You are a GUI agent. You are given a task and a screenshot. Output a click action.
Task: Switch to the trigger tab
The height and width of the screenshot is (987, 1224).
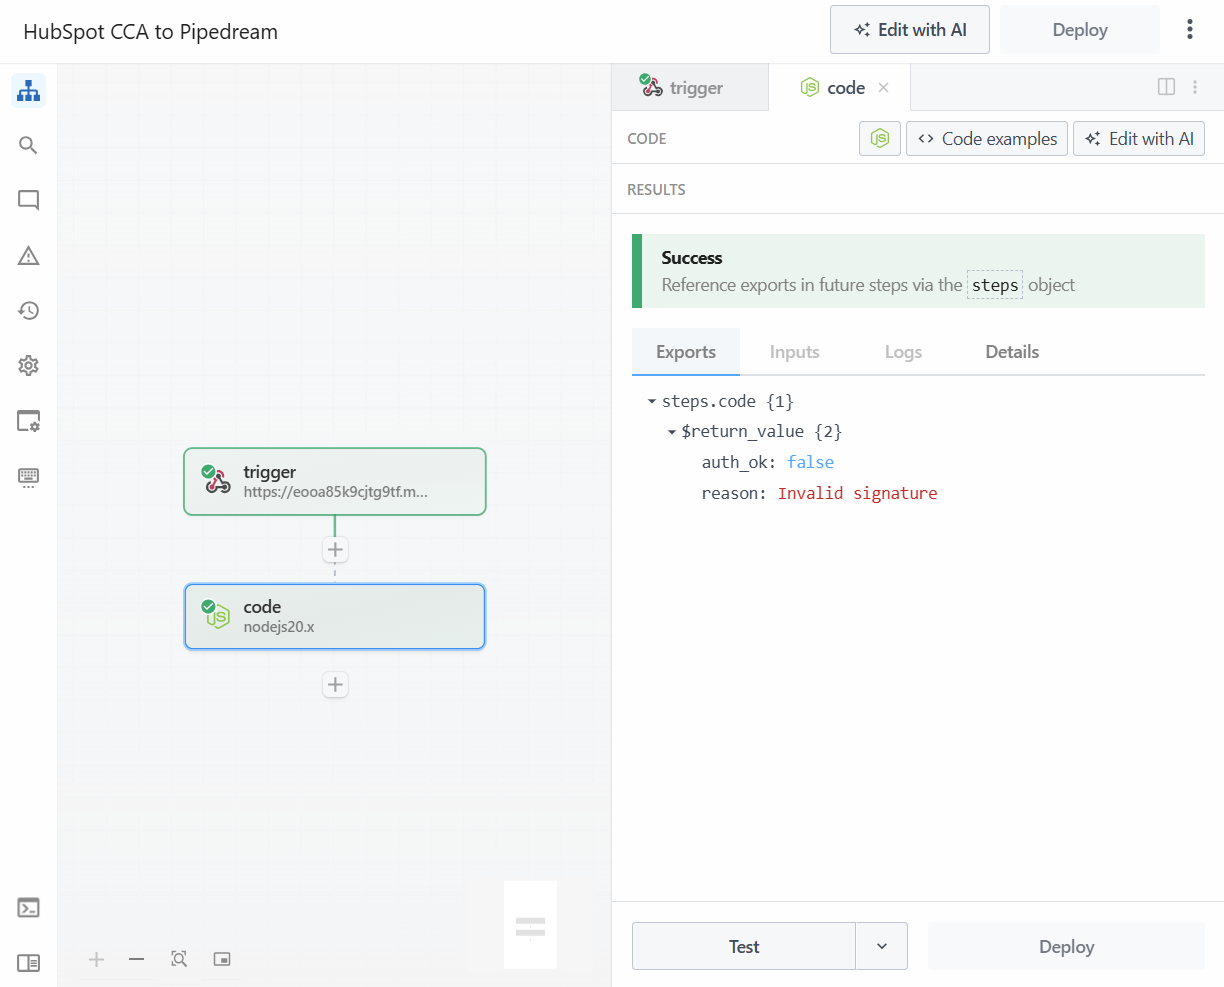(690, 87)
